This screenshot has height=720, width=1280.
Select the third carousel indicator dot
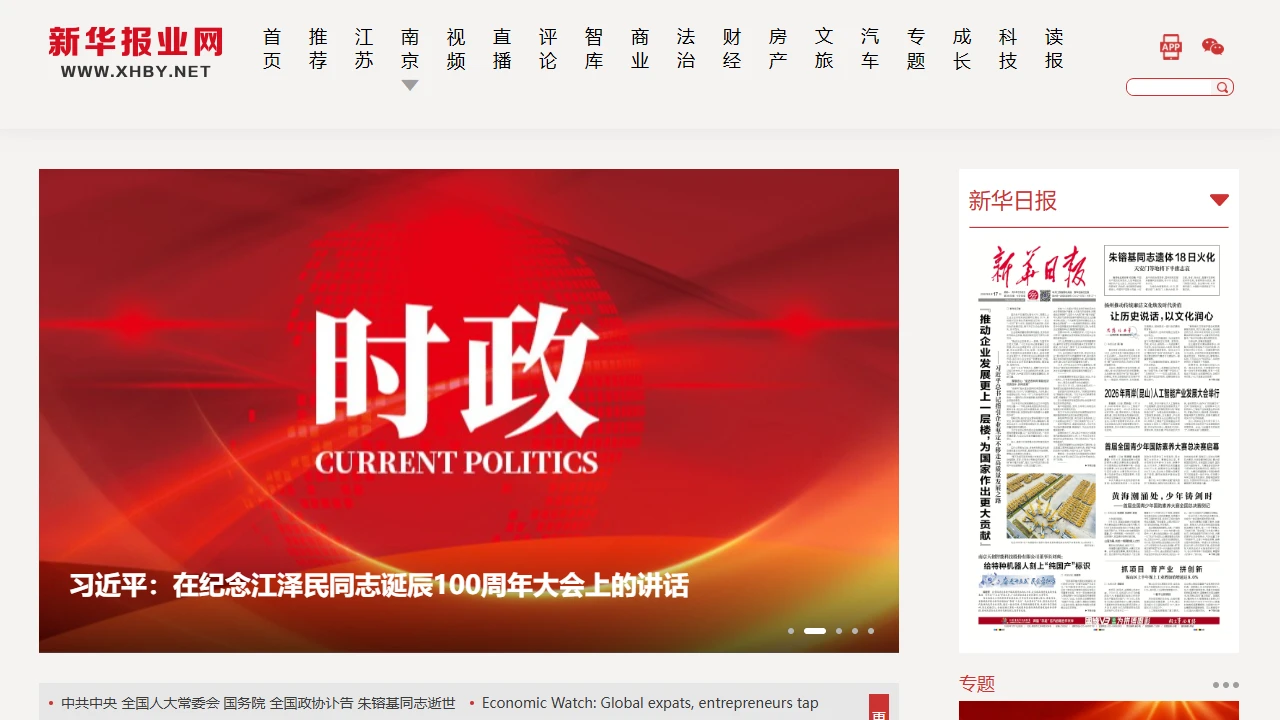coord(839,631)
